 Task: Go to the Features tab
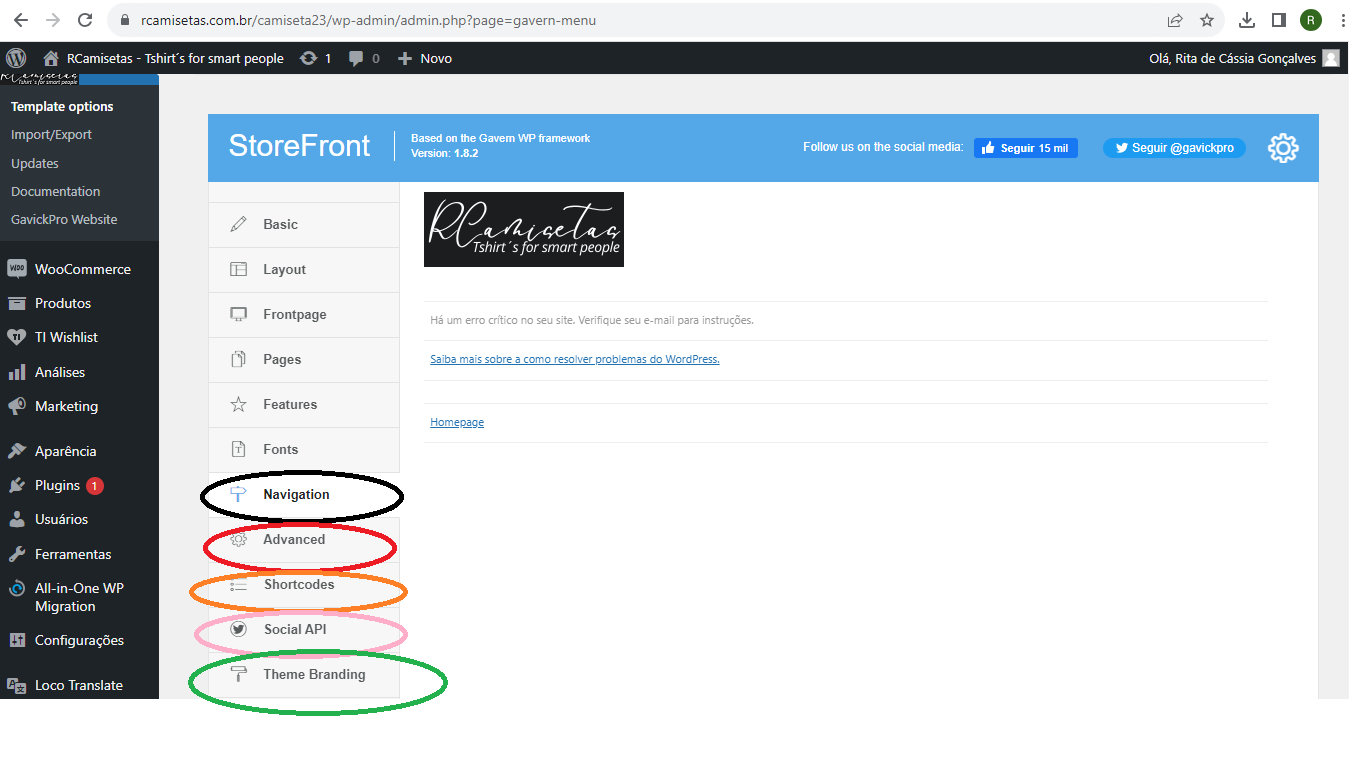click(x=304, y=405)
